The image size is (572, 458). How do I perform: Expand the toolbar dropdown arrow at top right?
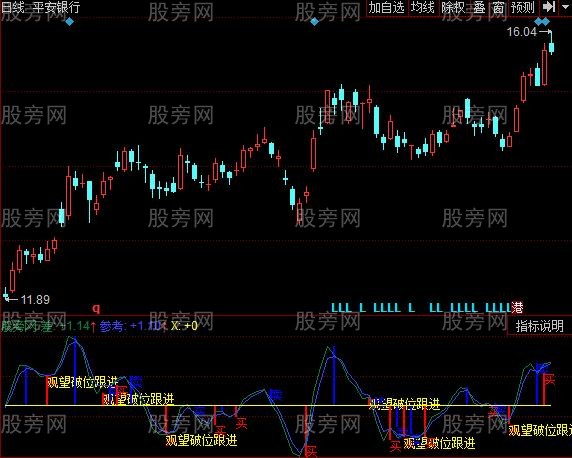(565, 7)
